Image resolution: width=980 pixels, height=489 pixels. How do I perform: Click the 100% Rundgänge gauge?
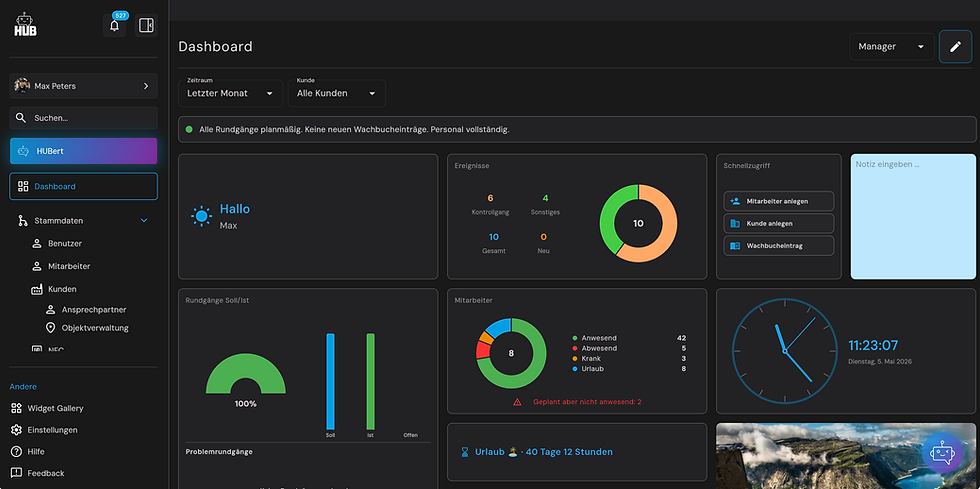(246, 374)
